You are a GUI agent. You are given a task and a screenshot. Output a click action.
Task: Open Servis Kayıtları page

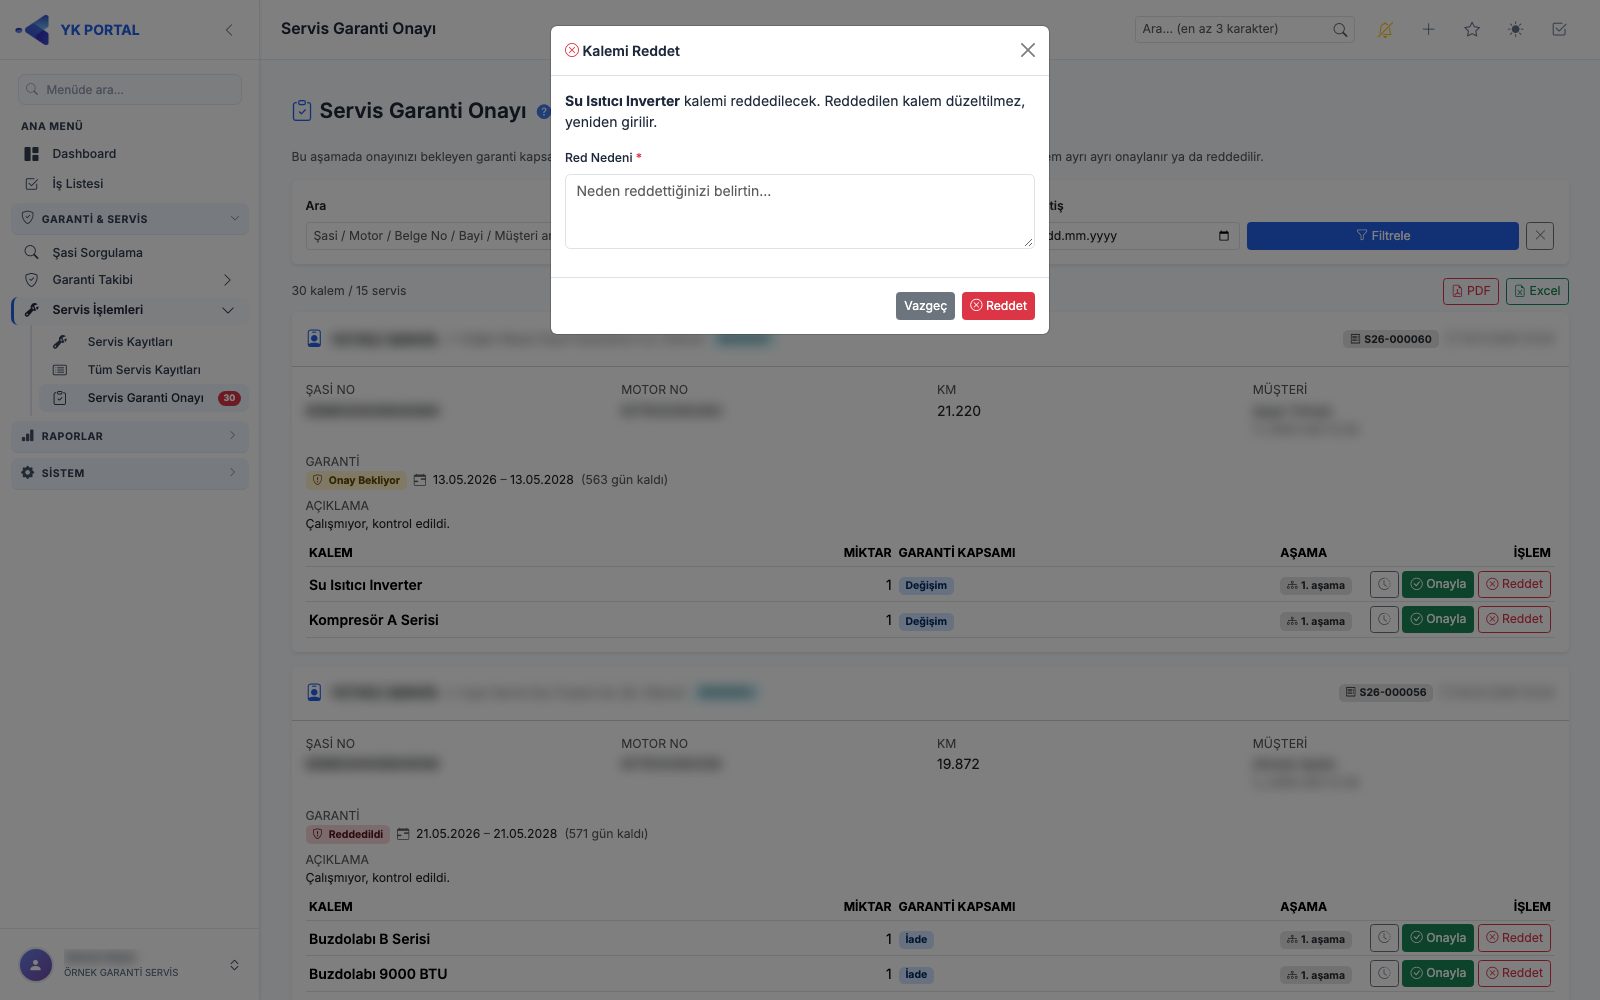144,342
